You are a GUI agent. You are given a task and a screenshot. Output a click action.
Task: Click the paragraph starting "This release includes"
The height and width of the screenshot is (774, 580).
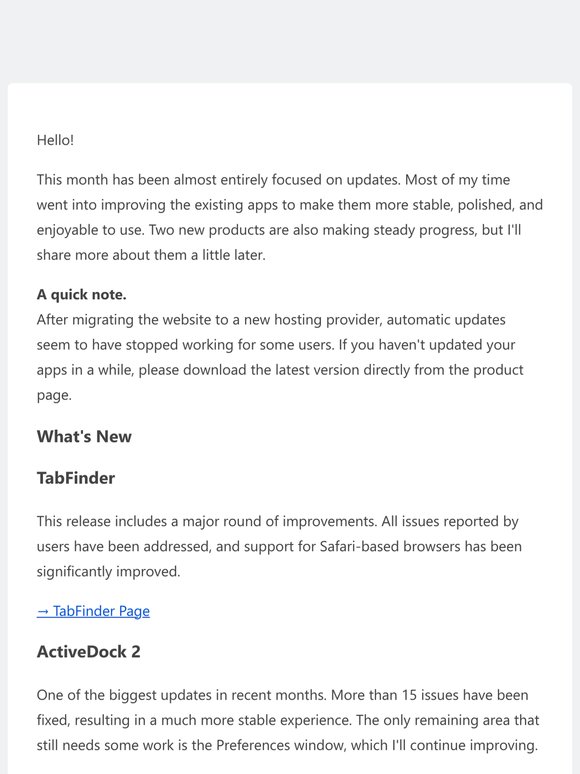coord(279,546)
